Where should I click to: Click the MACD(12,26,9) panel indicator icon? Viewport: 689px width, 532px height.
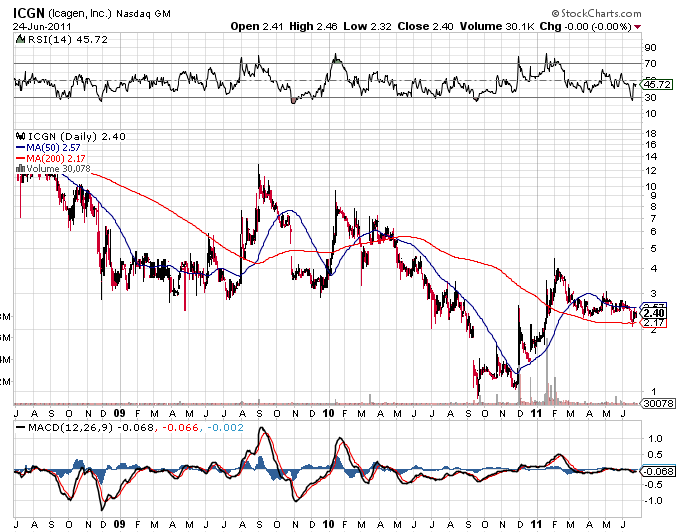coord(19,428)
